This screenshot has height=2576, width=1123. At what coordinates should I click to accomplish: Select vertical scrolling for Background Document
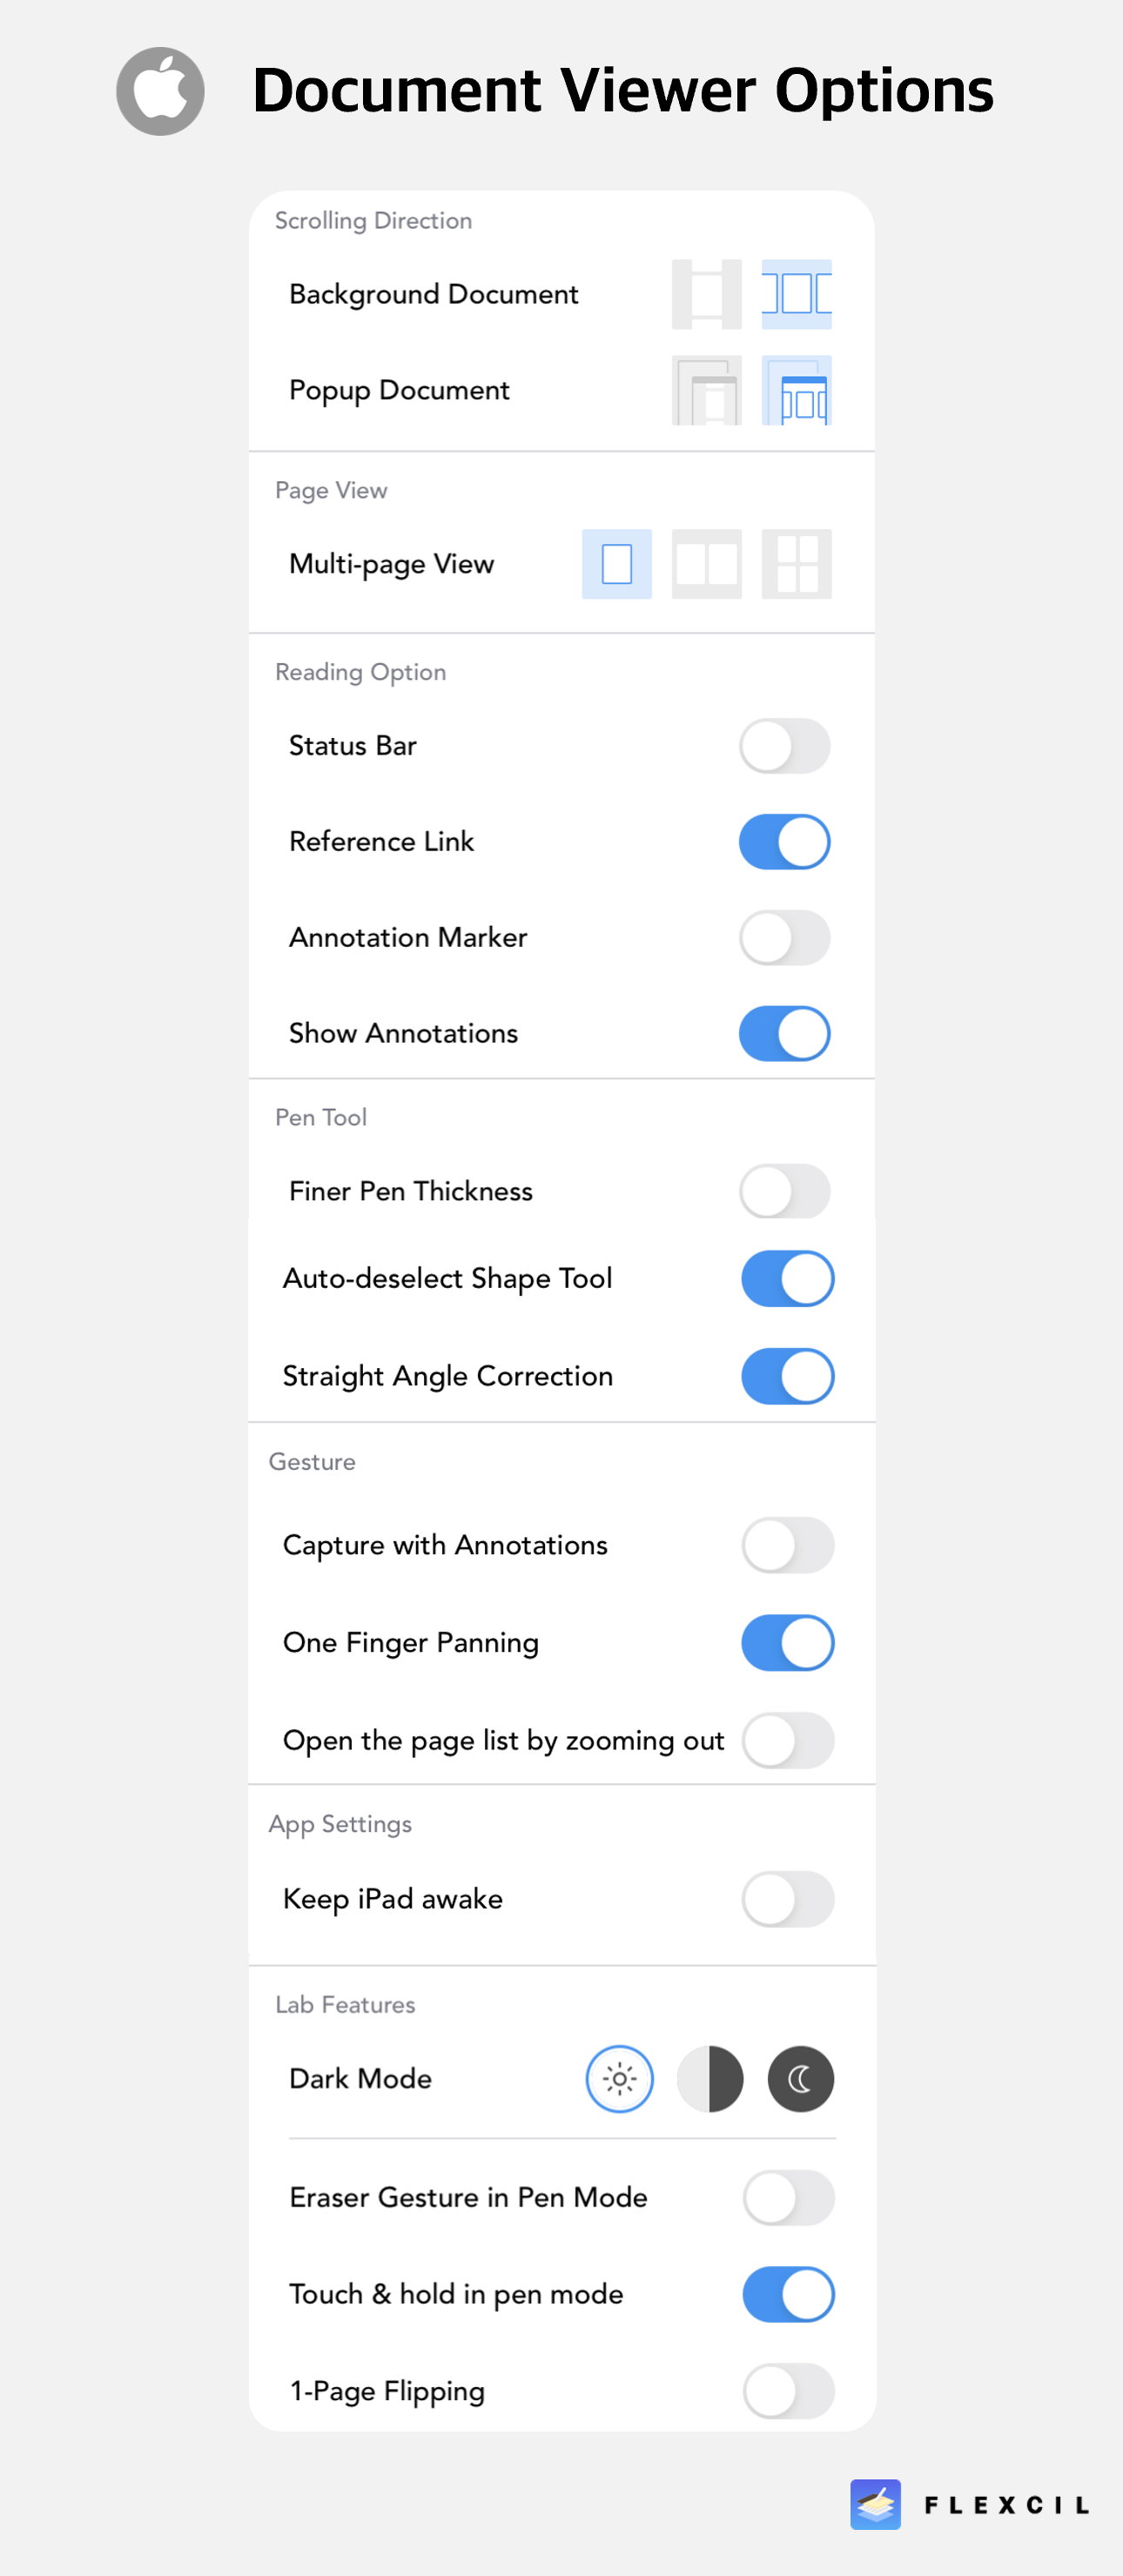point(706,293)
